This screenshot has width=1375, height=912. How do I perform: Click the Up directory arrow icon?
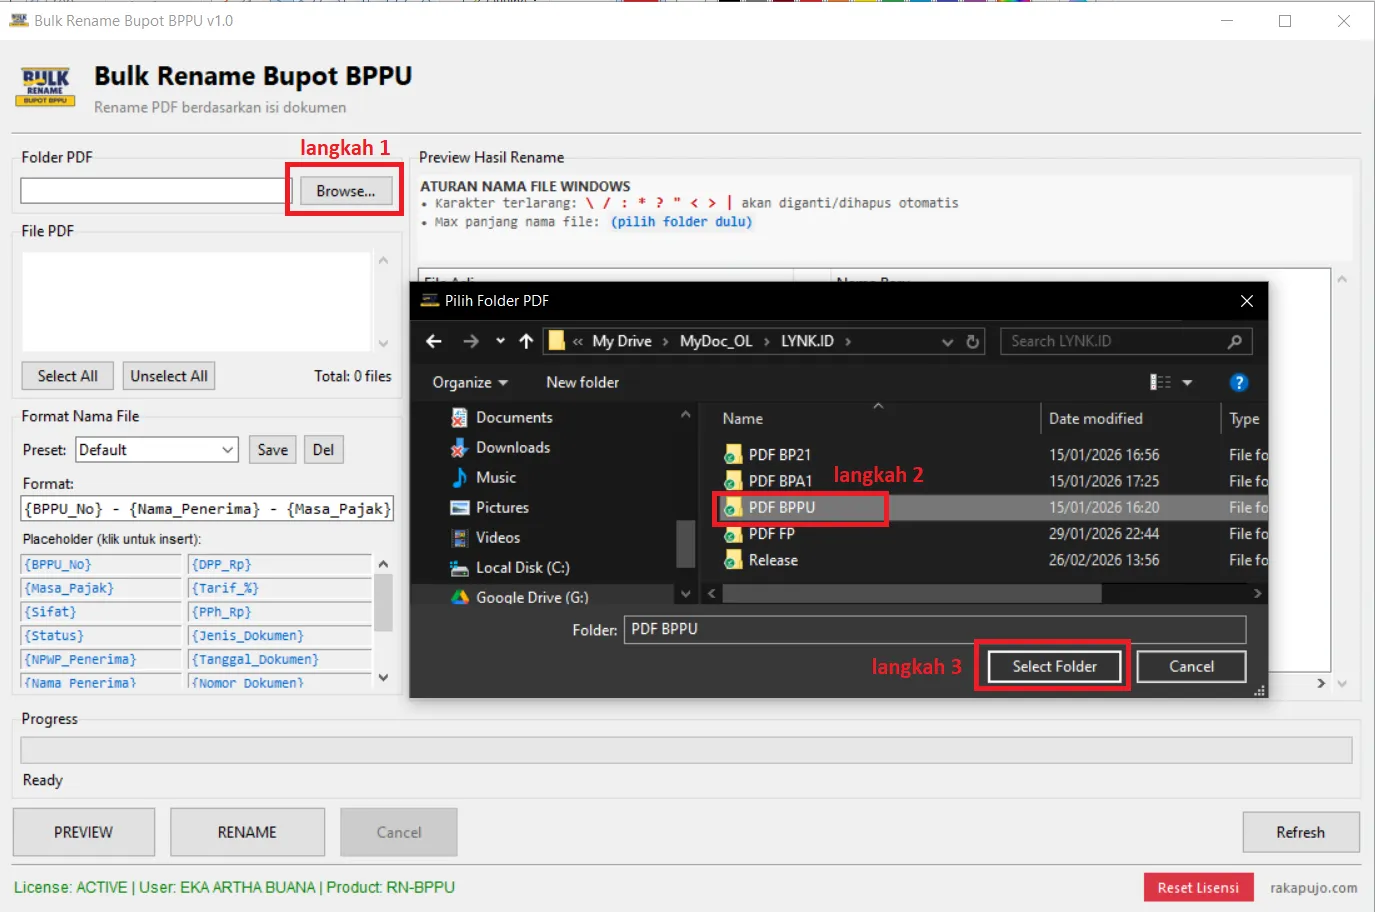526,342
